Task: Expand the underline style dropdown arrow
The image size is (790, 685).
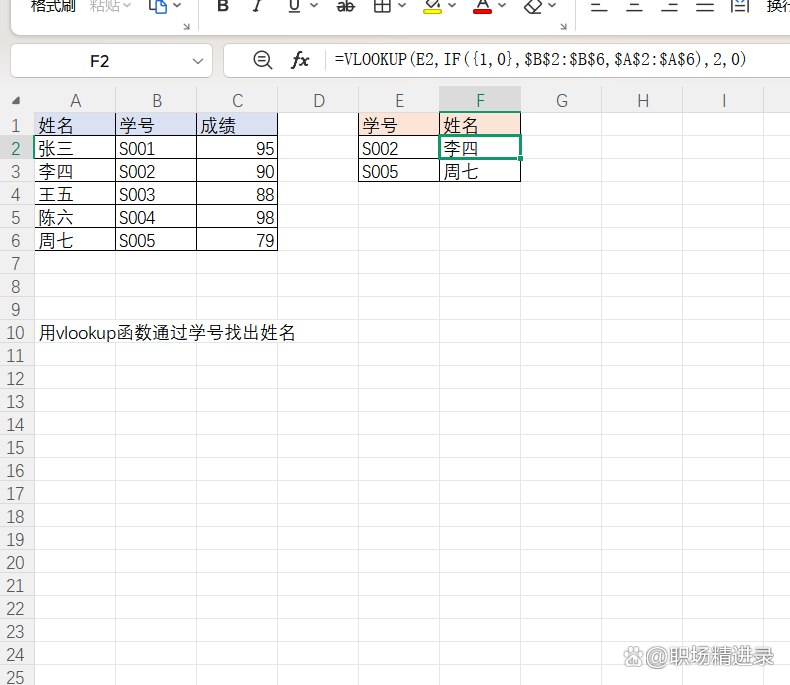Action: pos(314,6)
